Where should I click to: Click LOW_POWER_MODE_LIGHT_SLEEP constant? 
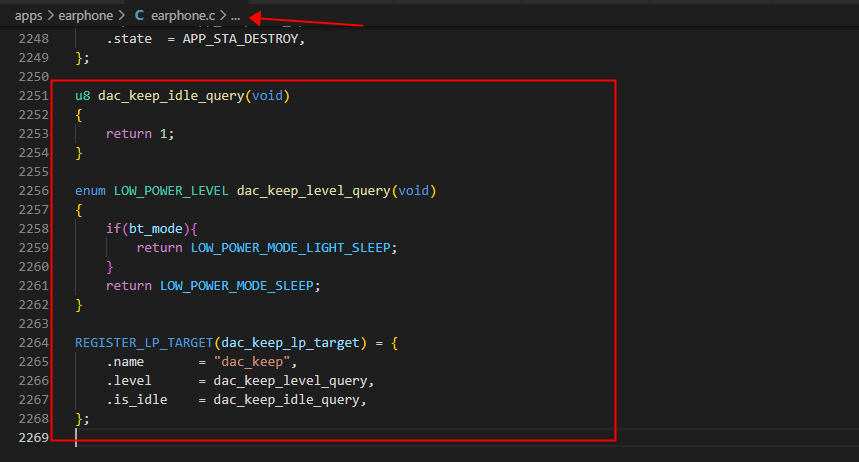click(290, 248)
